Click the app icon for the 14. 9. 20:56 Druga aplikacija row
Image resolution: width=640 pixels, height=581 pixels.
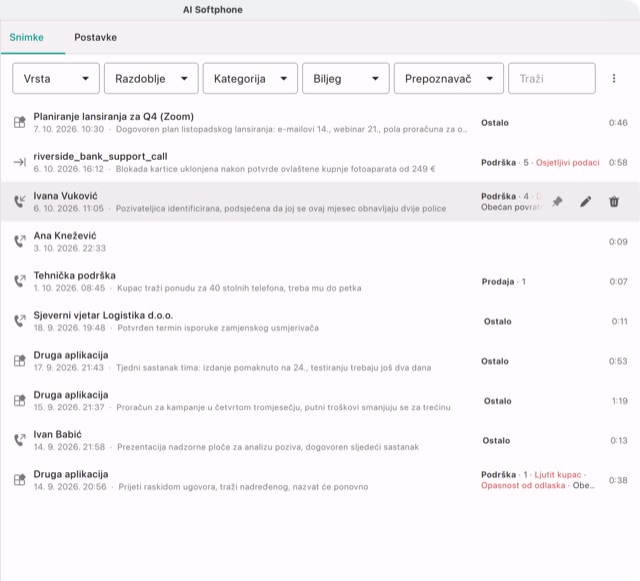click(x=20, y=480)
